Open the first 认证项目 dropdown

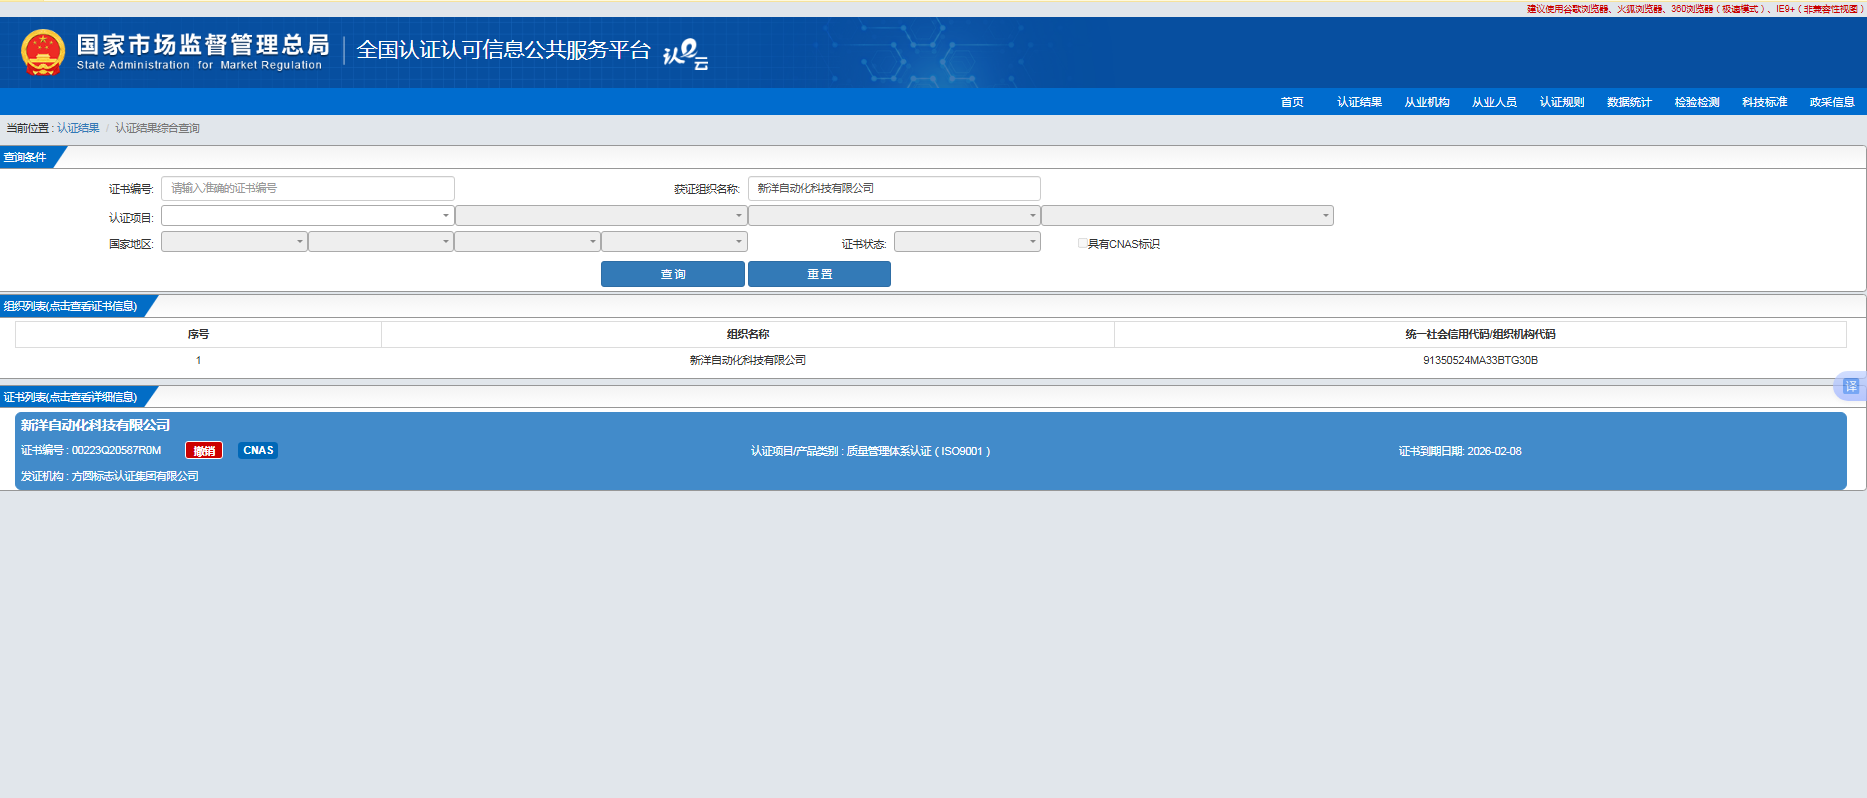308,216
